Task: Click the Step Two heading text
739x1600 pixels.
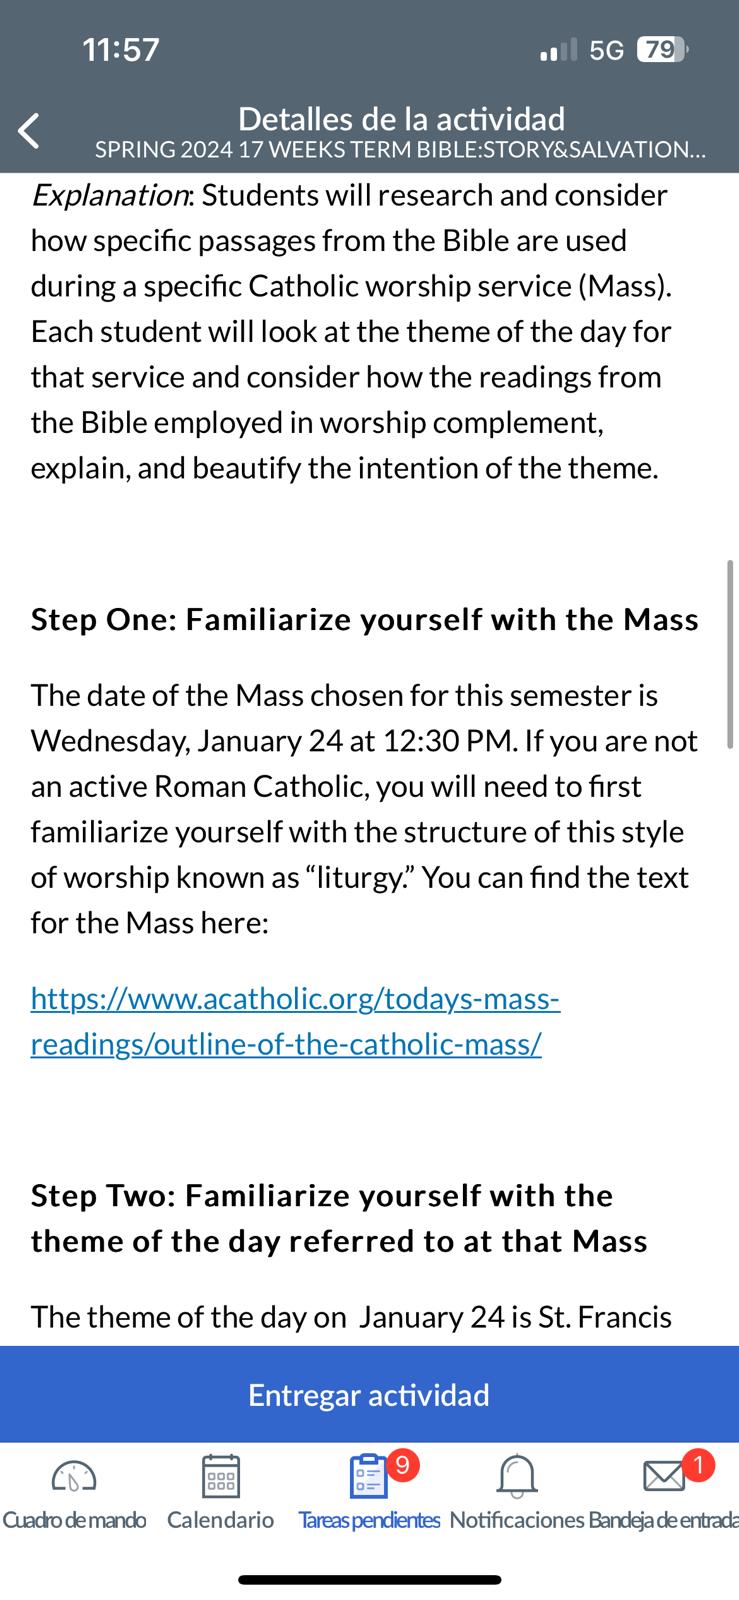Action: click(x=339, y=1218)
